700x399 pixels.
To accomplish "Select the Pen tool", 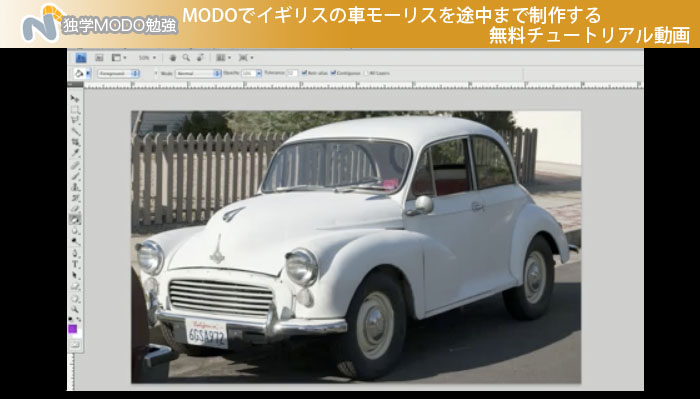I will [75, 253].
